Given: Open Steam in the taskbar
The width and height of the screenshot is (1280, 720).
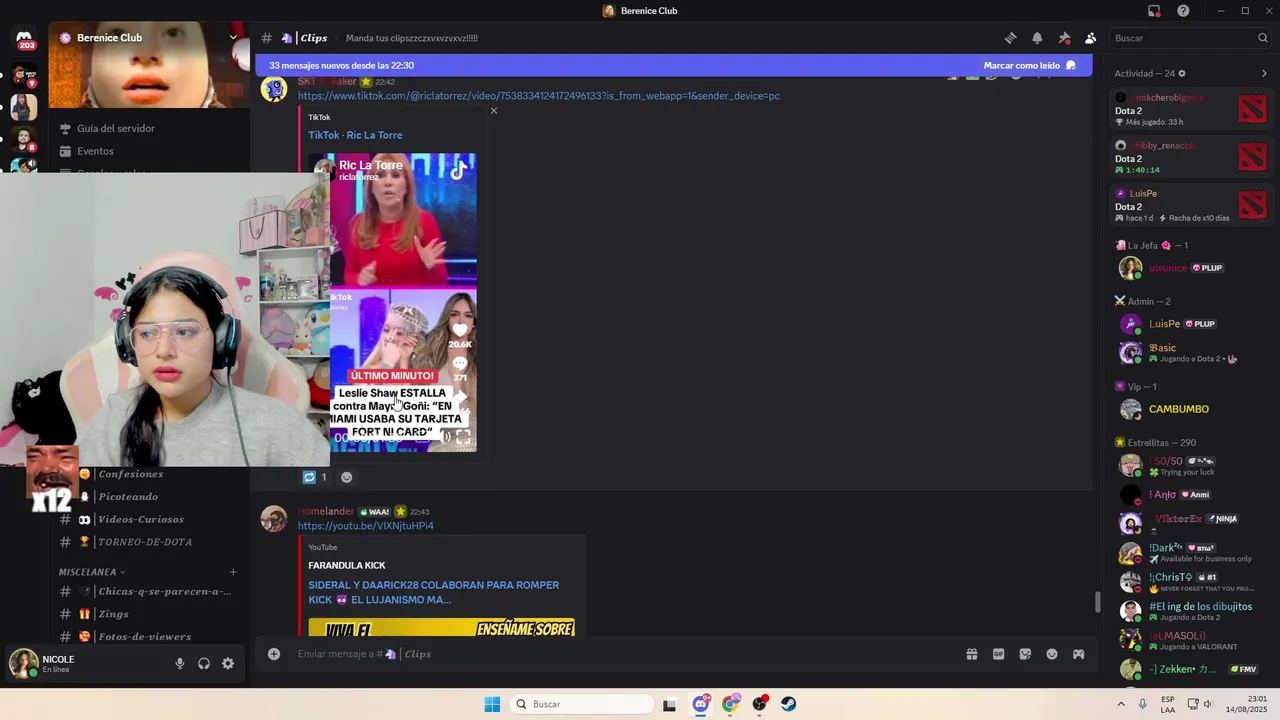Looking at the screenshot, I should pyautogui.click(x=789, y=704).
